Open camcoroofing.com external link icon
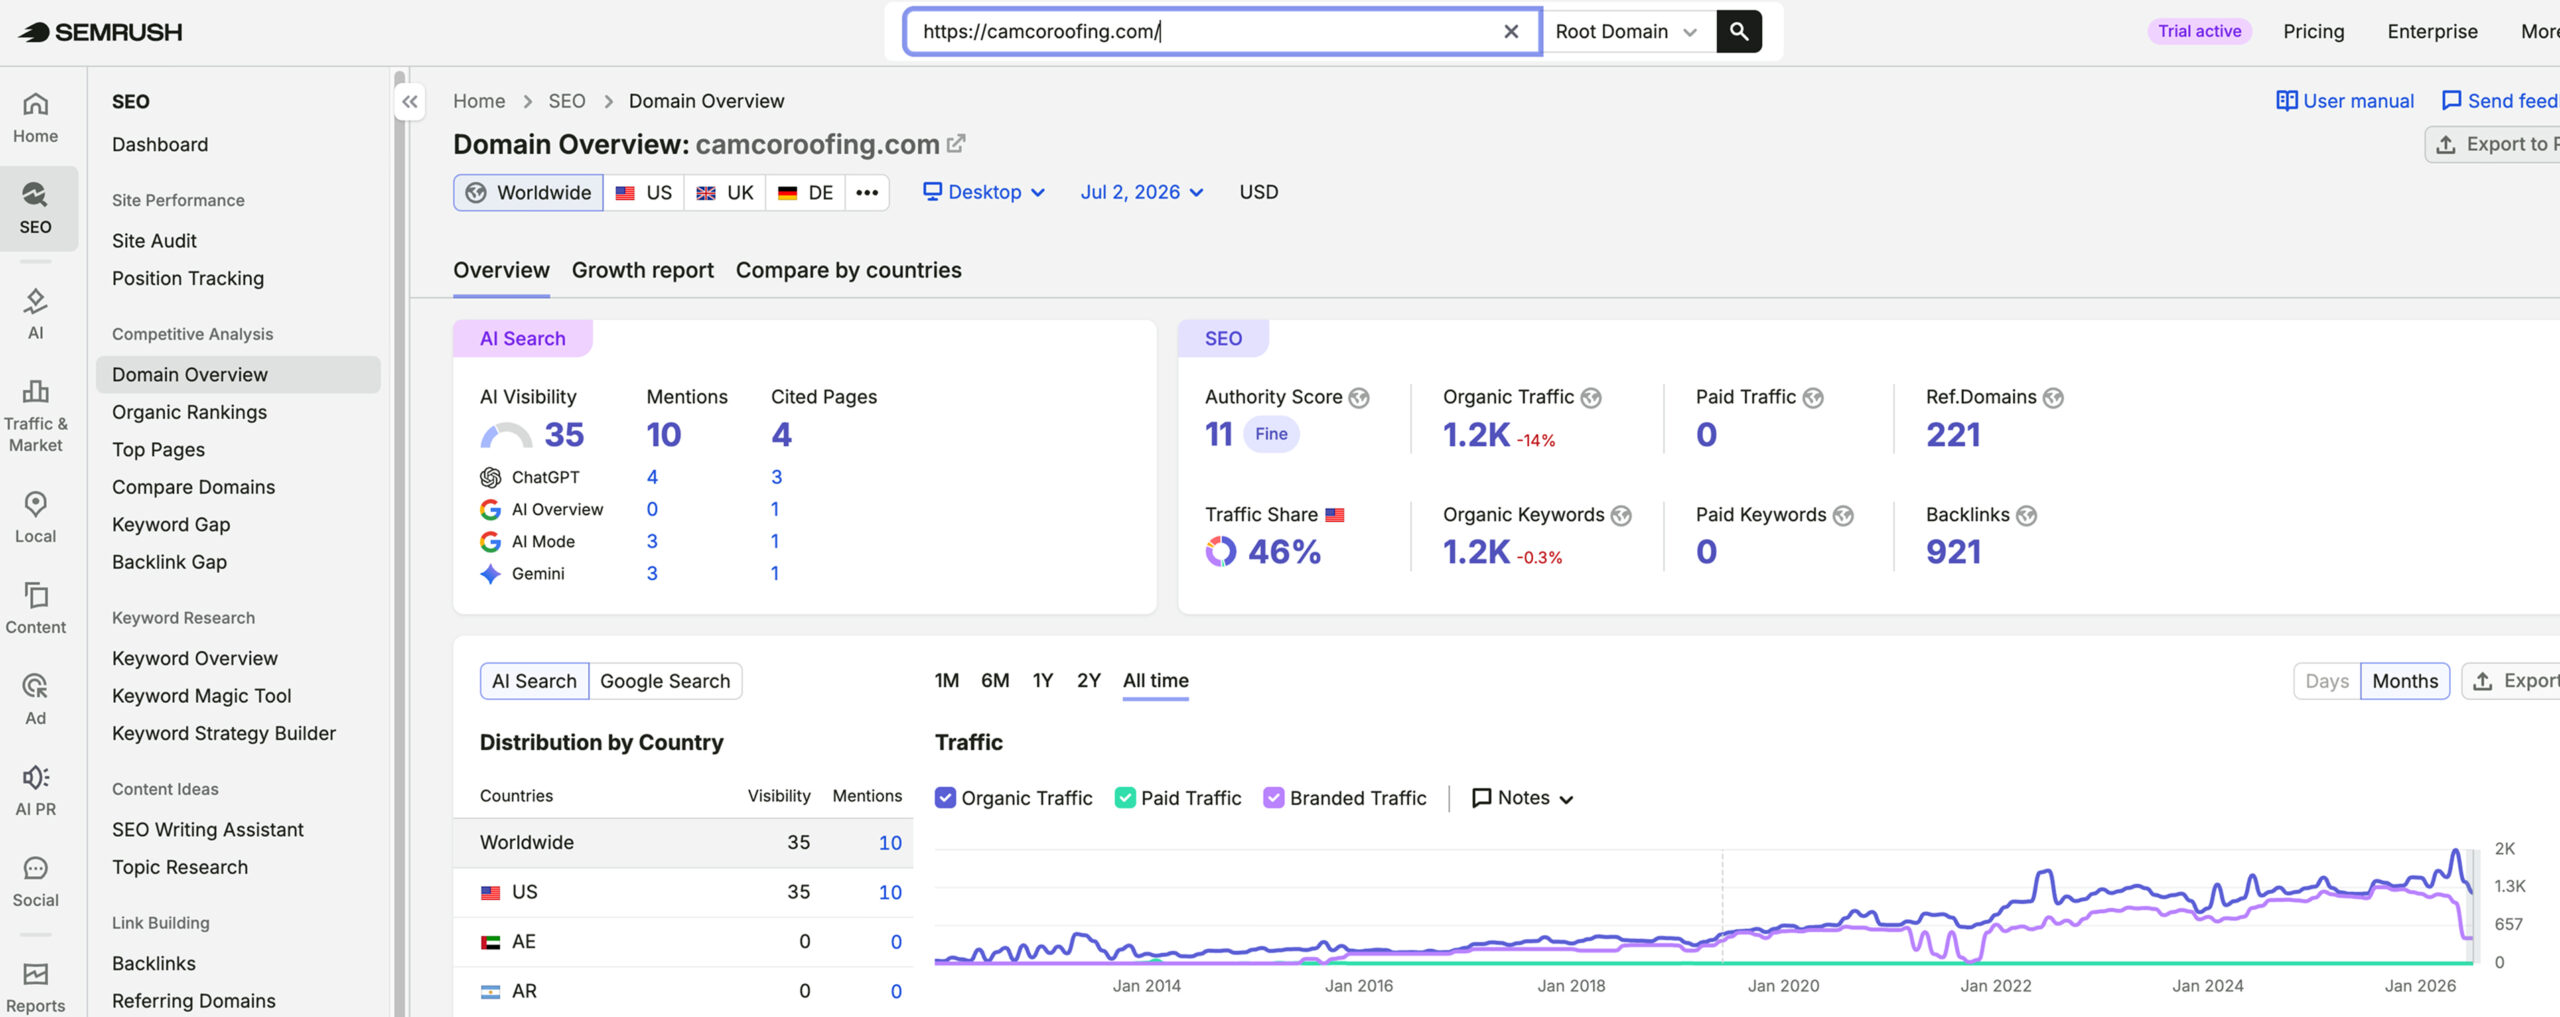Viewport: 2560px width, 1017px height. (x=956, y=144)
